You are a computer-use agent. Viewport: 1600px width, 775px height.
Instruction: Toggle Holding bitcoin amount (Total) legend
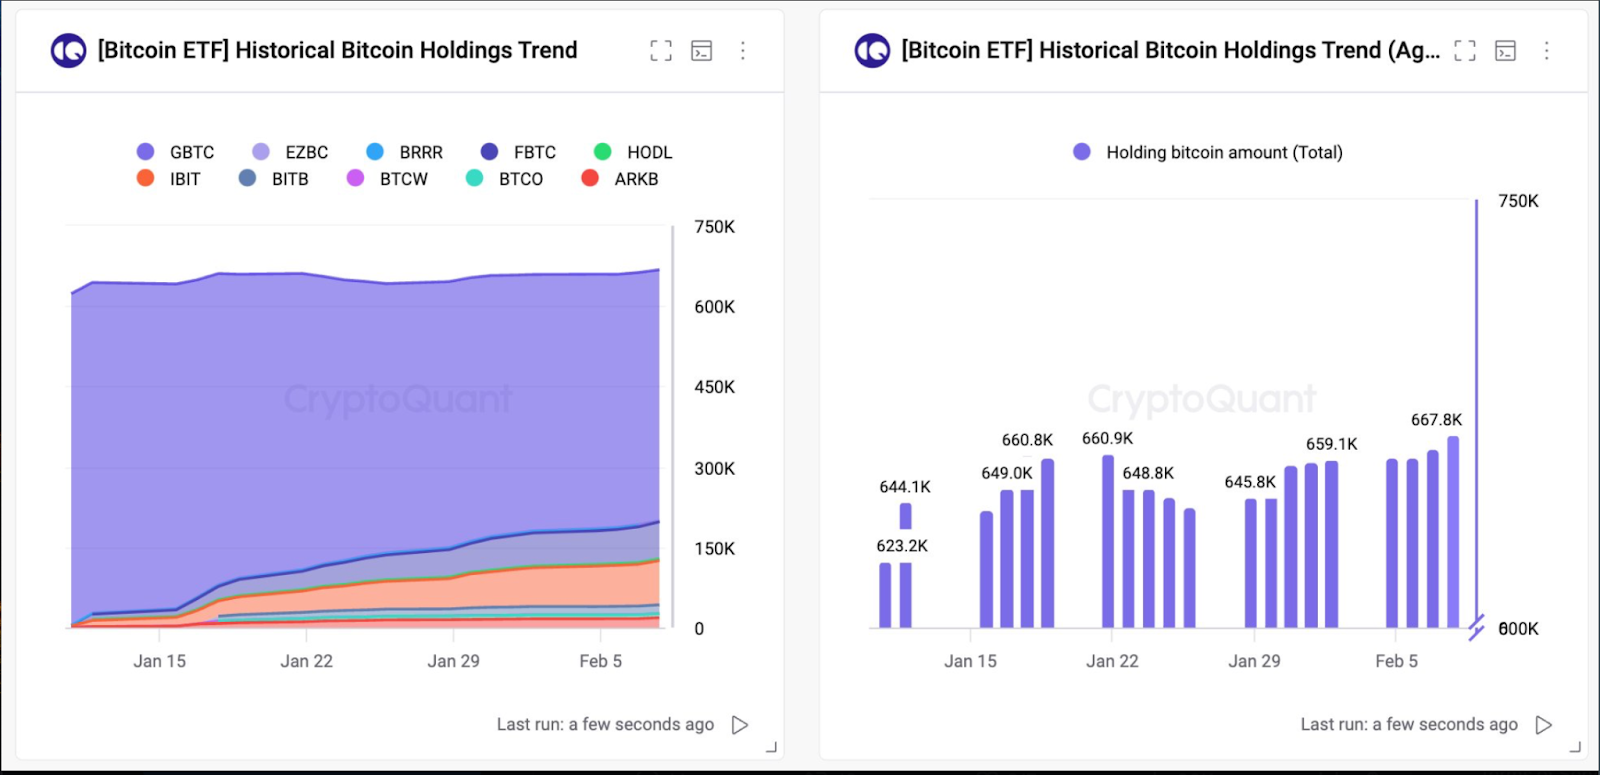[1208, 152]
